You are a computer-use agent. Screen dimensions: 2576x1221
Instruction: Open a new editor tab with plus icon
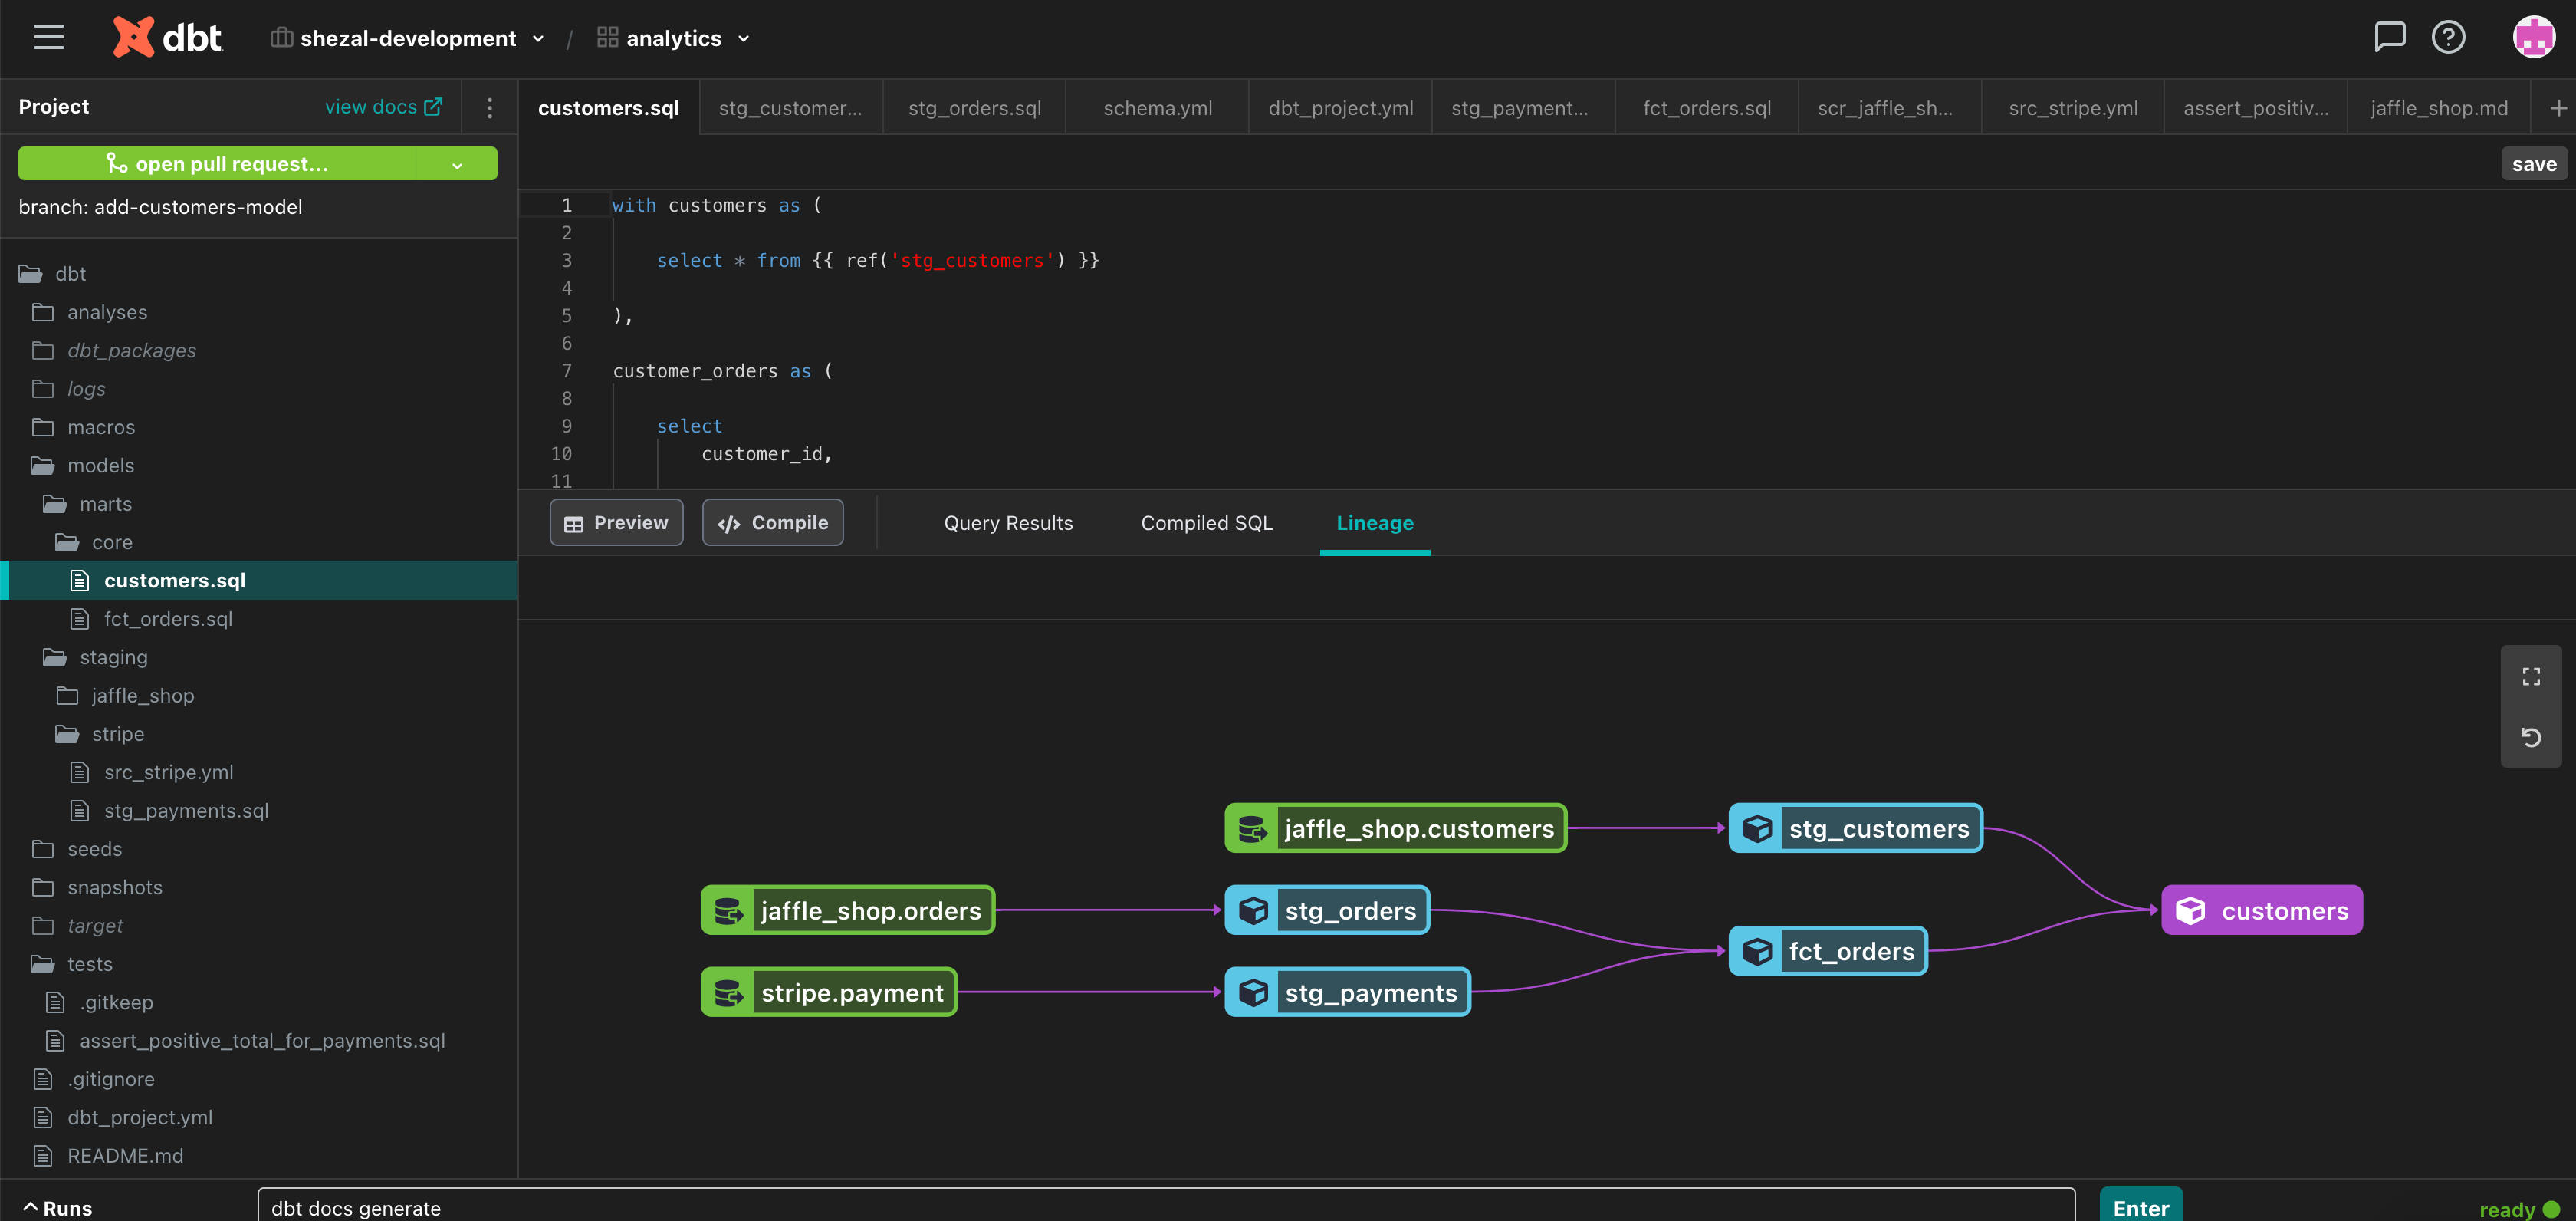(x=2557, y=107)
